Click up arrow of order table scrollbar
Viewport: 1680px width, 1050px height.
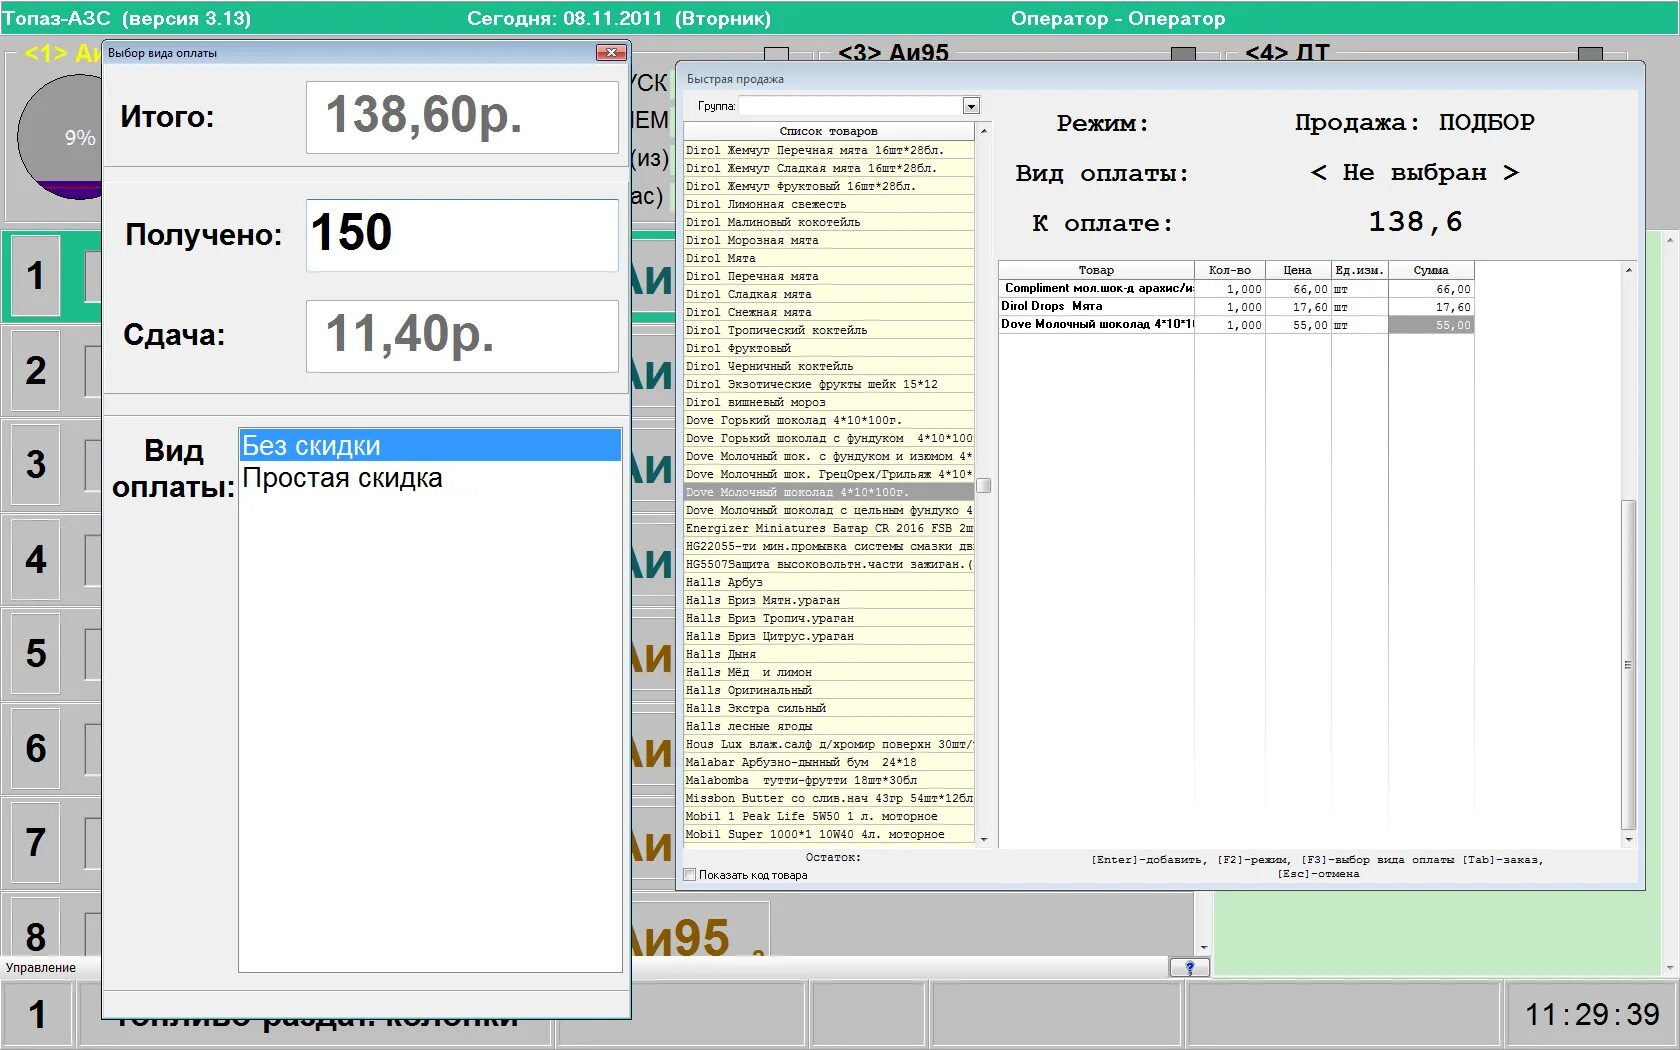1629,270
